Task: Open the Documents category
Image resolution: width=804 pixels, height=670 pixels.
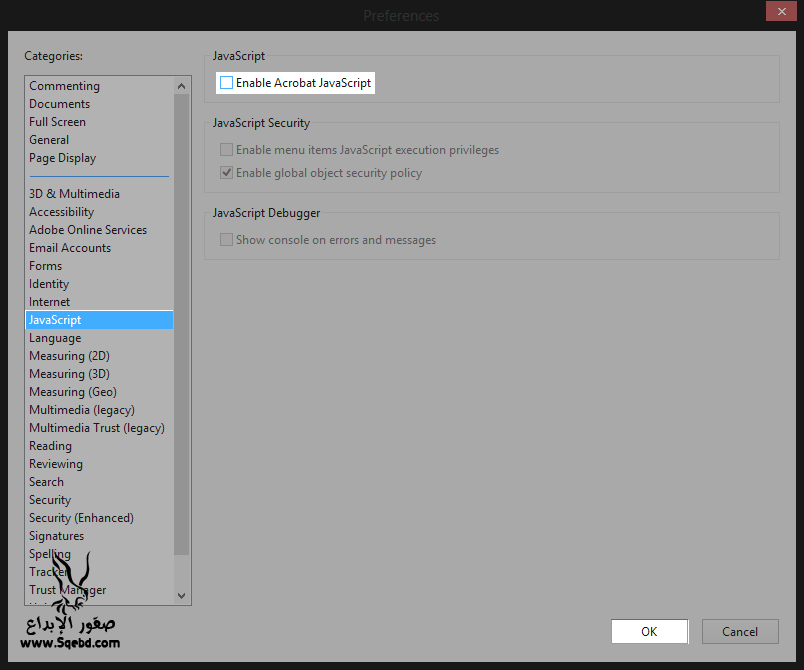Action: (x=59, y=104)
